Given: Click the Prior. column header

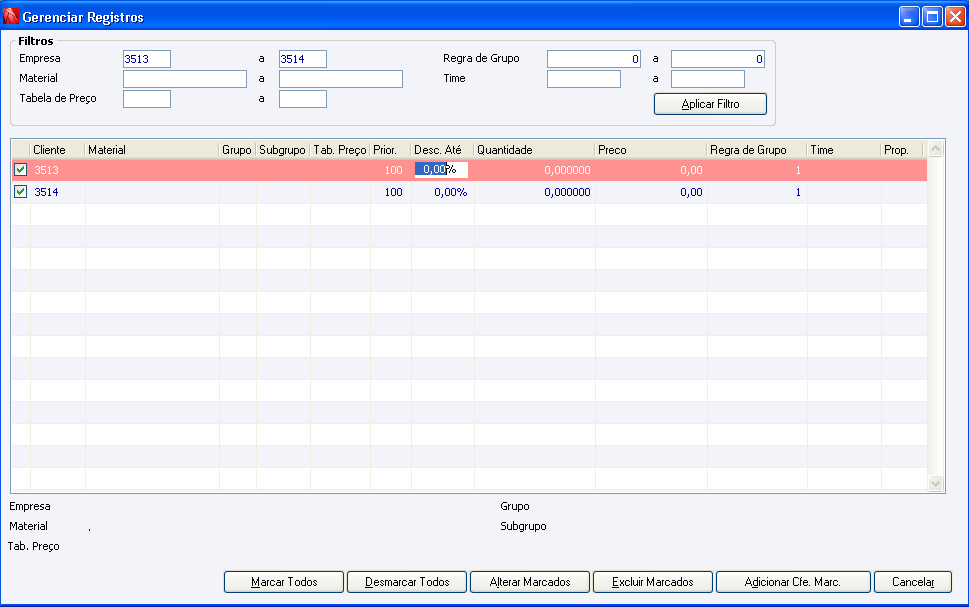Looking at the screenshot, I should pyautogui.click(x=391, y=150).
